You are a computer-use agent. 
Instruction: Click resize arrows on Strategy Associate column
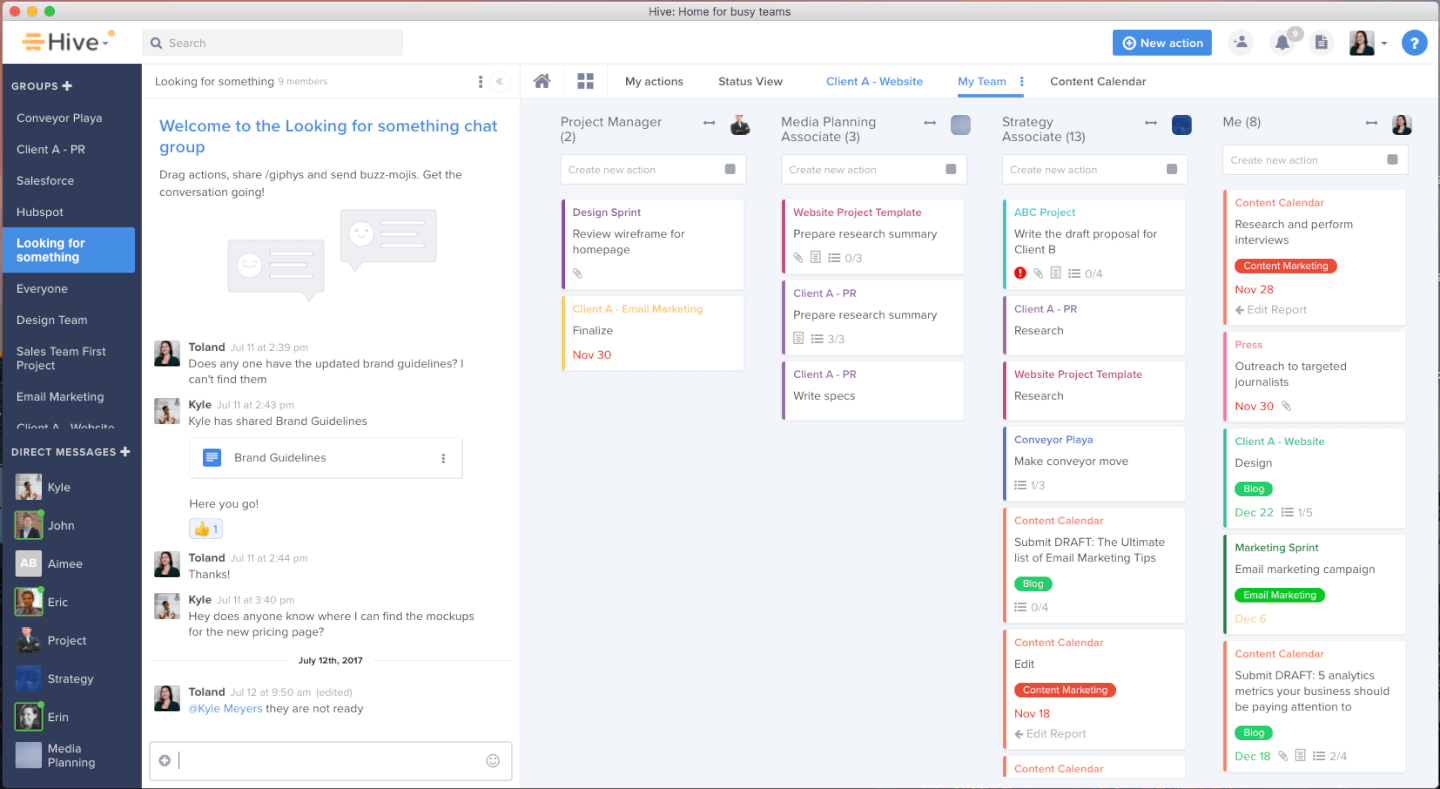click(1150, 123)
